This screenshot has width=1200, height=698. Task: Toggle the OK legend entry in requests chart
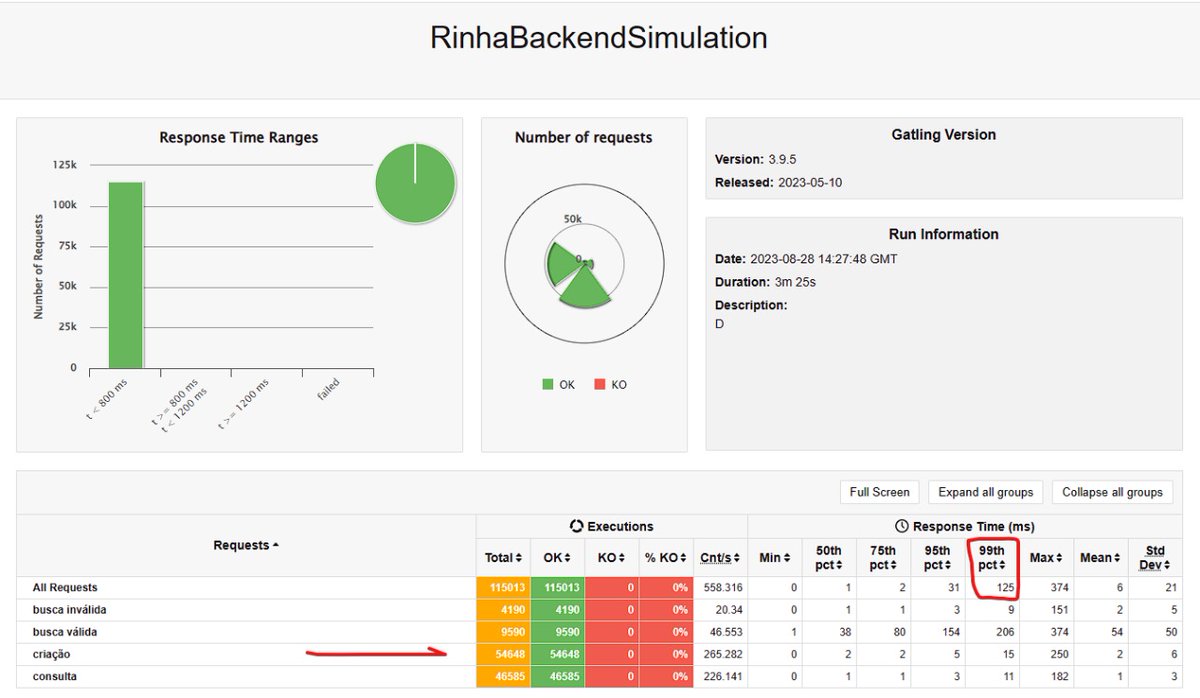click(558, 385)
